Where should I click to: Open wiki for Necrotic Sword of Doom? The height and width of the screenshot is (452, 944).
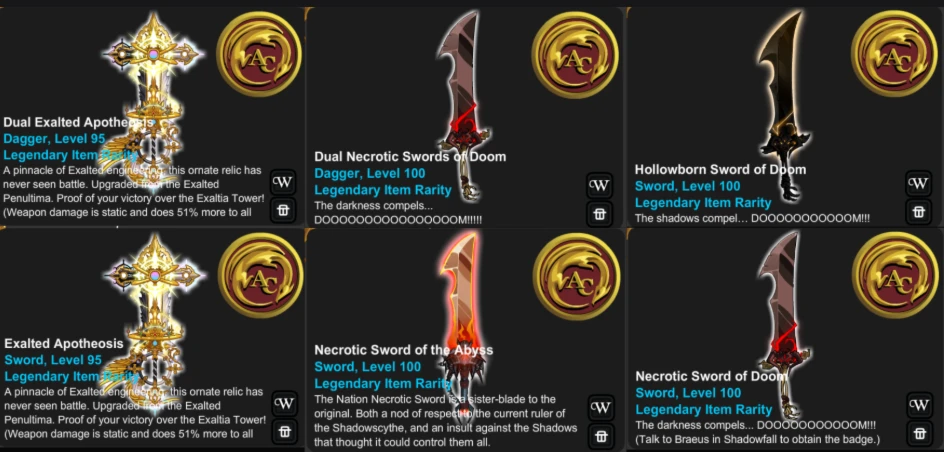(x=919, y=404)
